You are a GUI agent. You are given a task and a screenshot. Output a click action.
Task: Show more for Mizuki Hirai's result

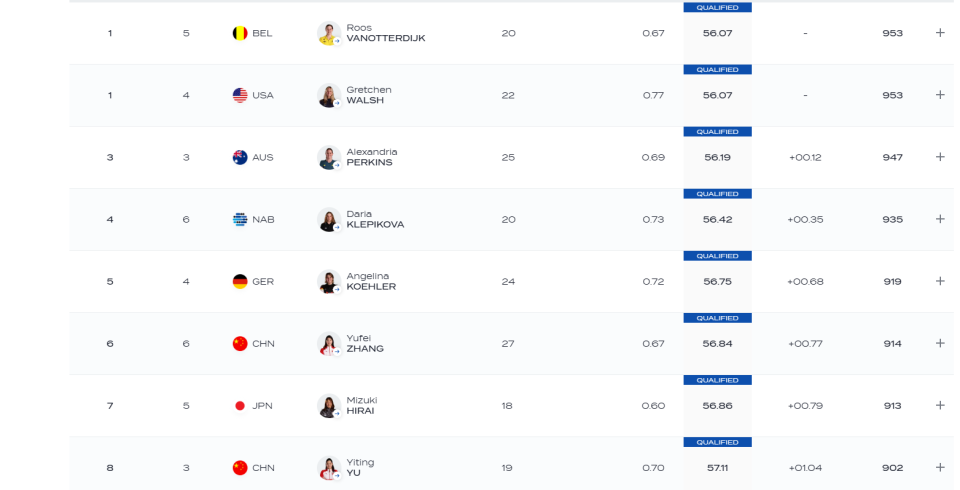coord(940,405)
